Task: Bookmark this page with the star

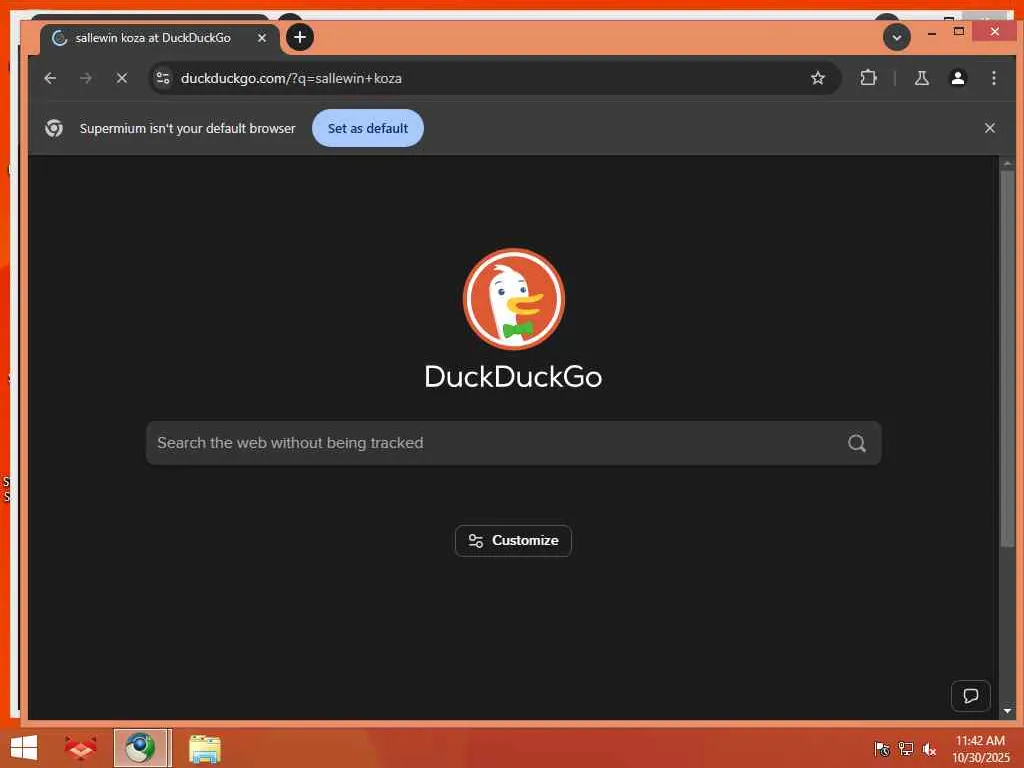Action: tap(818, 78)
